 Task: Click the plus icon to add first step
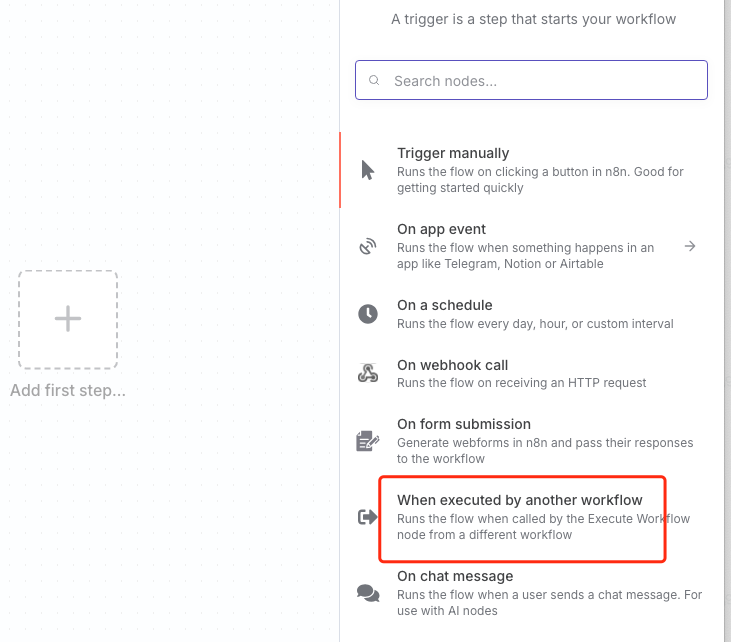click(x=68, y=319)
